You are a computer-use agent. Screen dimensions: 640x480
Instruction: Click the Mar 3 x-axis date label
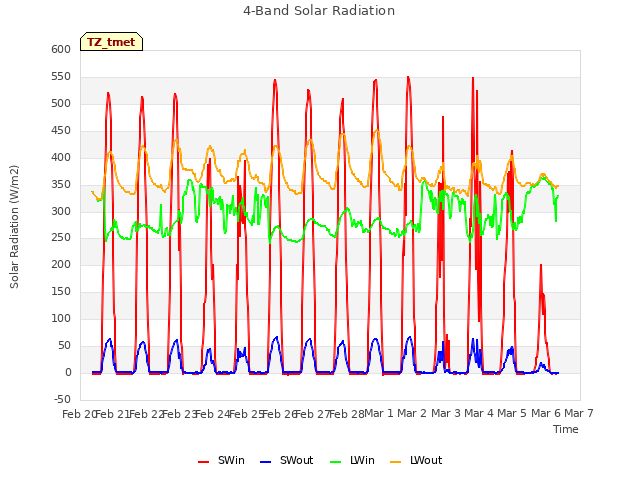(x=445, y=413)
